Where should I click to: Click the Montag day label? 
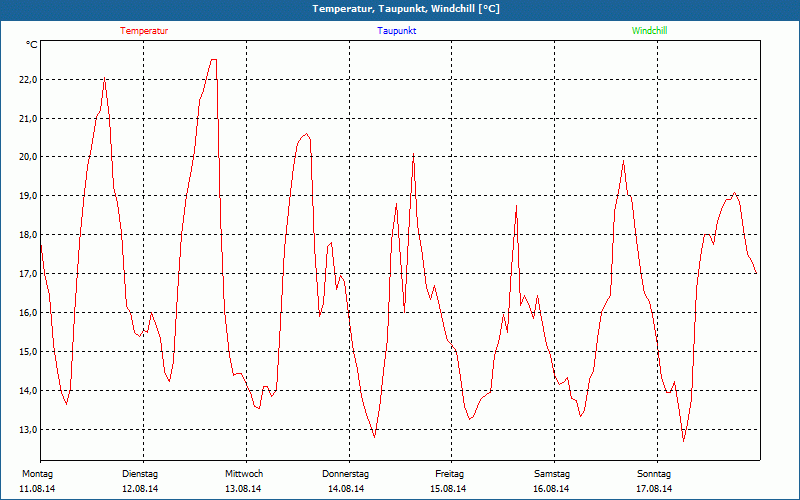pos(37,474)
